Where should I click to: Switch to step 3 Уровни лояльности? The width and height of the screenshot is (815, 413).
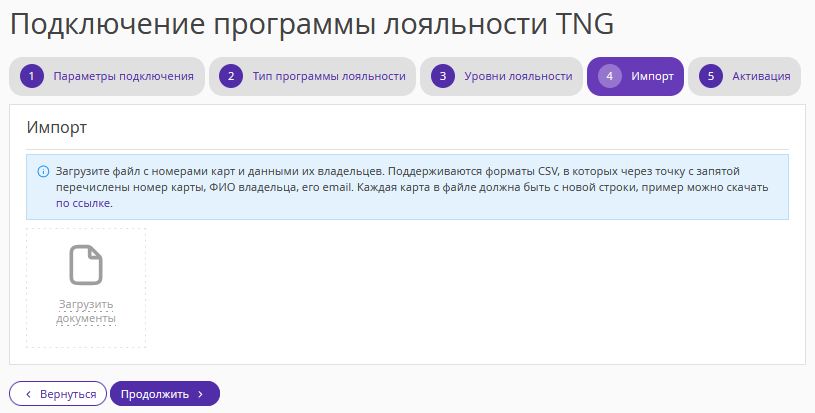(502, 76)
